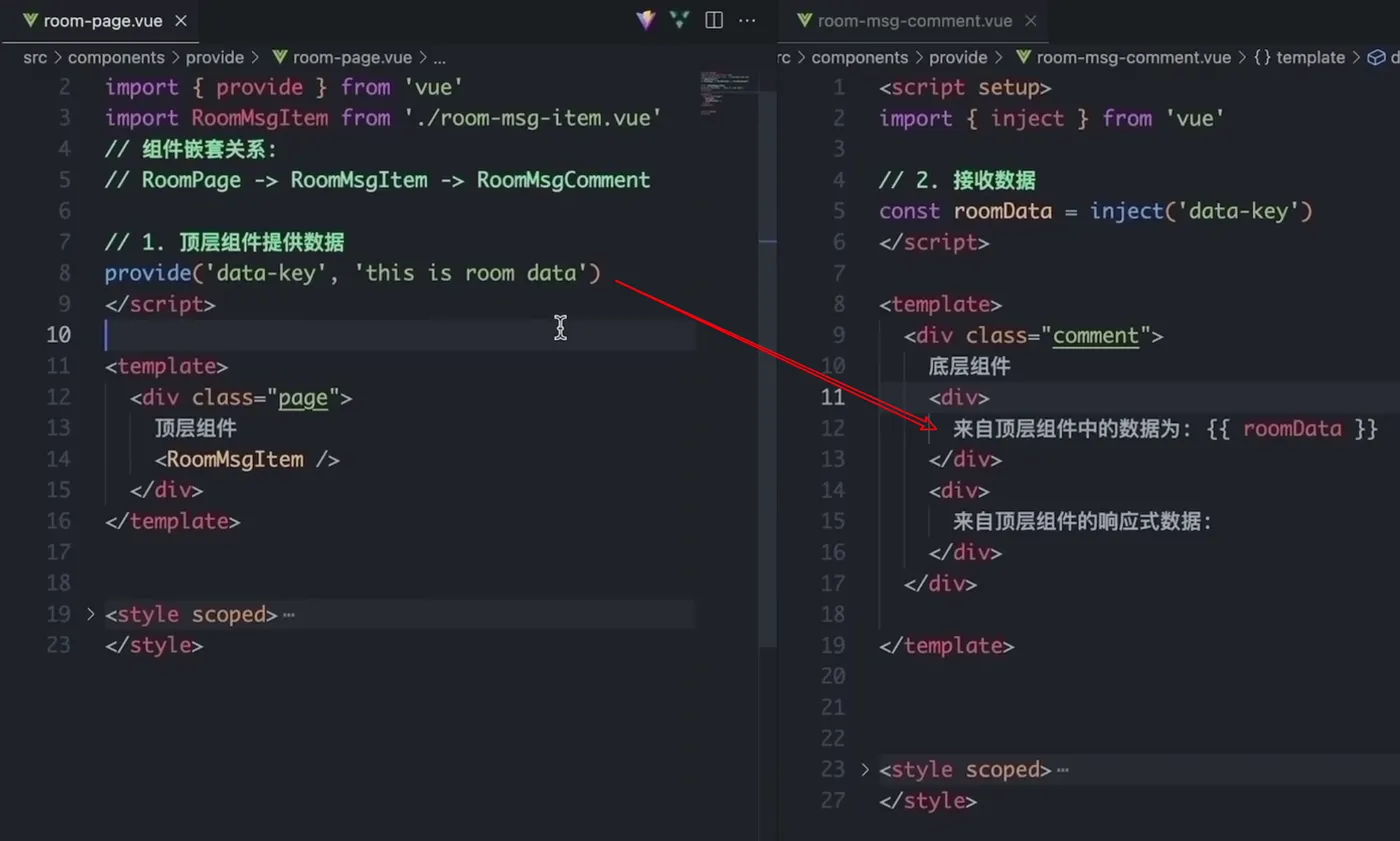Click line number 10 in the room-page.vue gutter
The height and width of the screenshot is (841, 1400).
58,335
